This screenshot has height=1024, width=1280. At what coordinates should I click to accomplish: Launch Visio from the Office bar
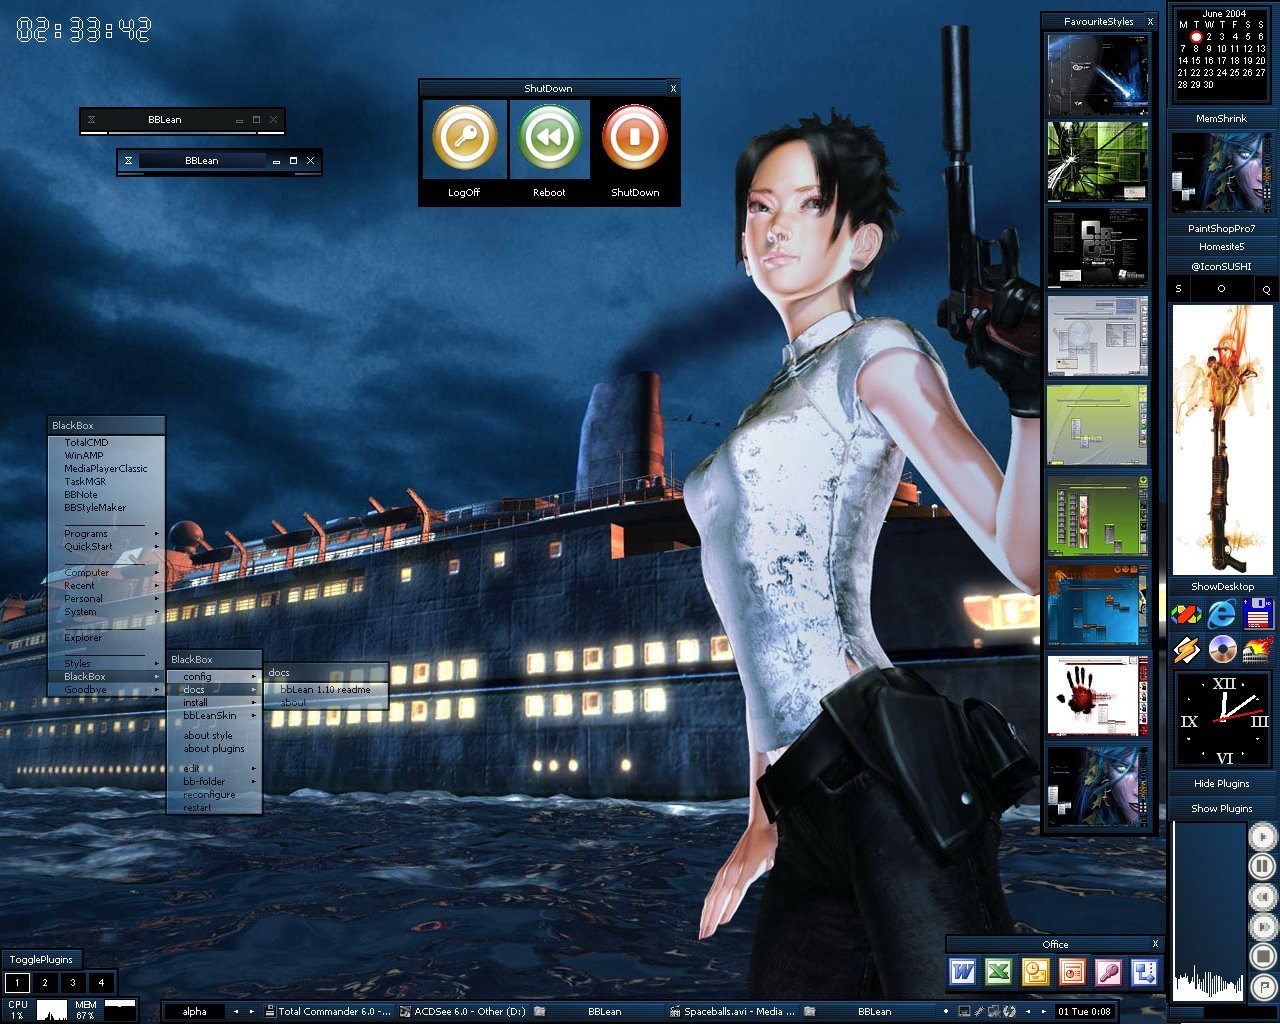pyautogui.click(x=1144, y=971)
